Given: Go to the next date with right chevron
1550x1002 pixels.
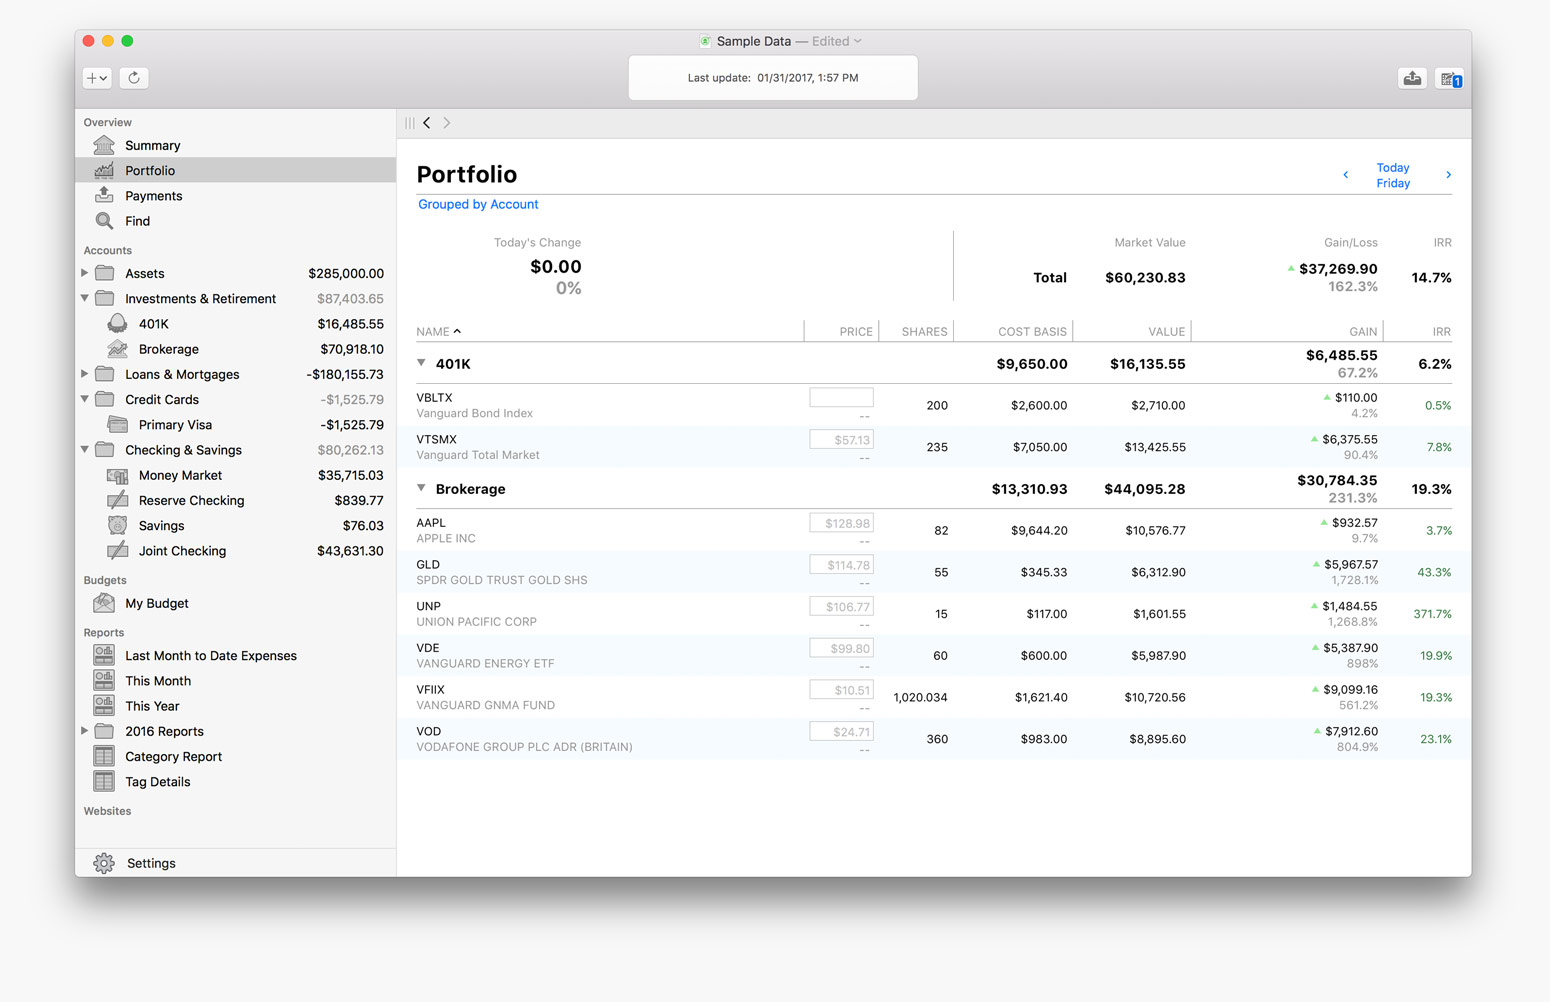Looking at the screenshot, I should coord(1448,175).
